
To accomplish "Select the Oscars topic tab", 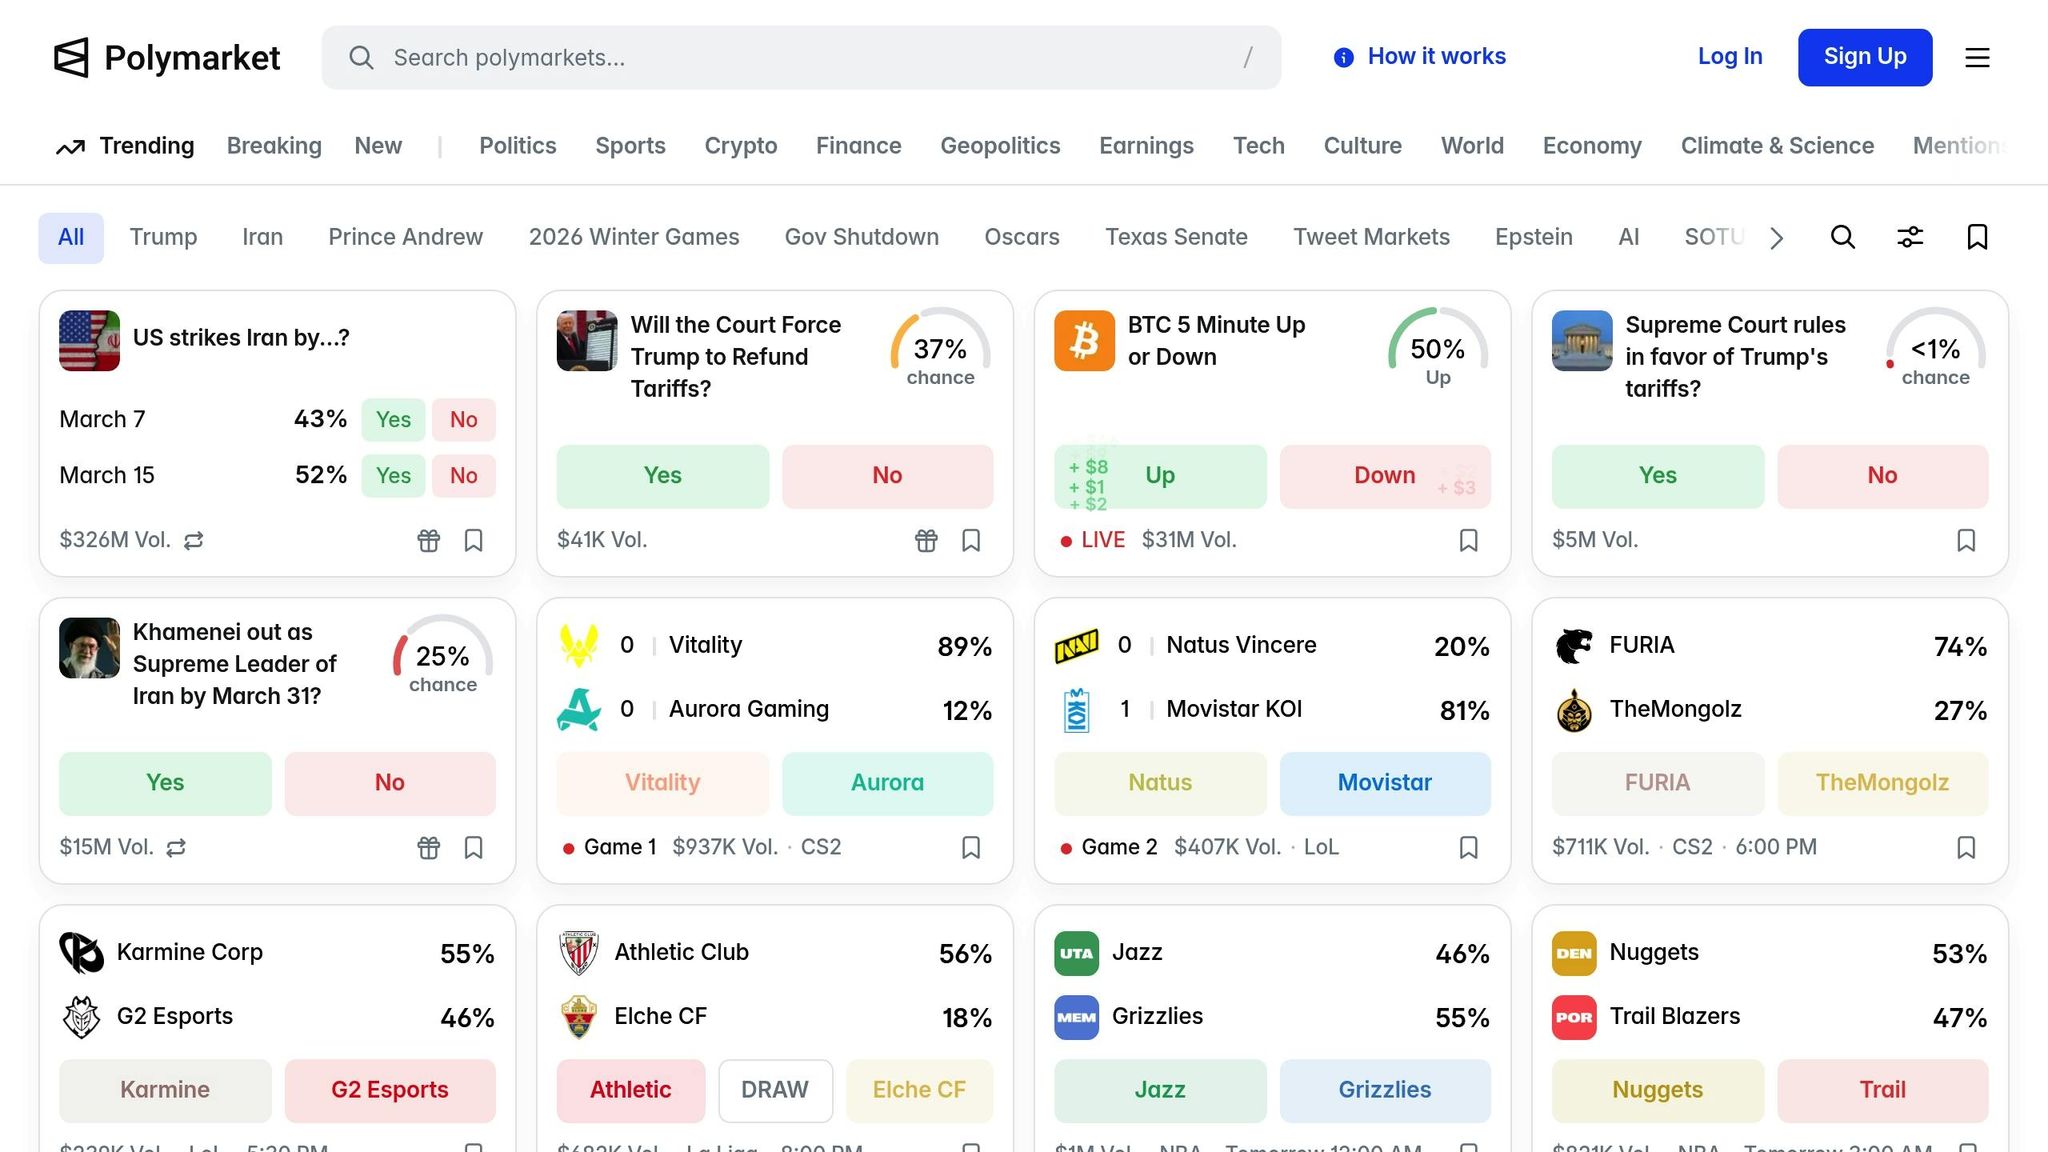I will point(1021,237).
